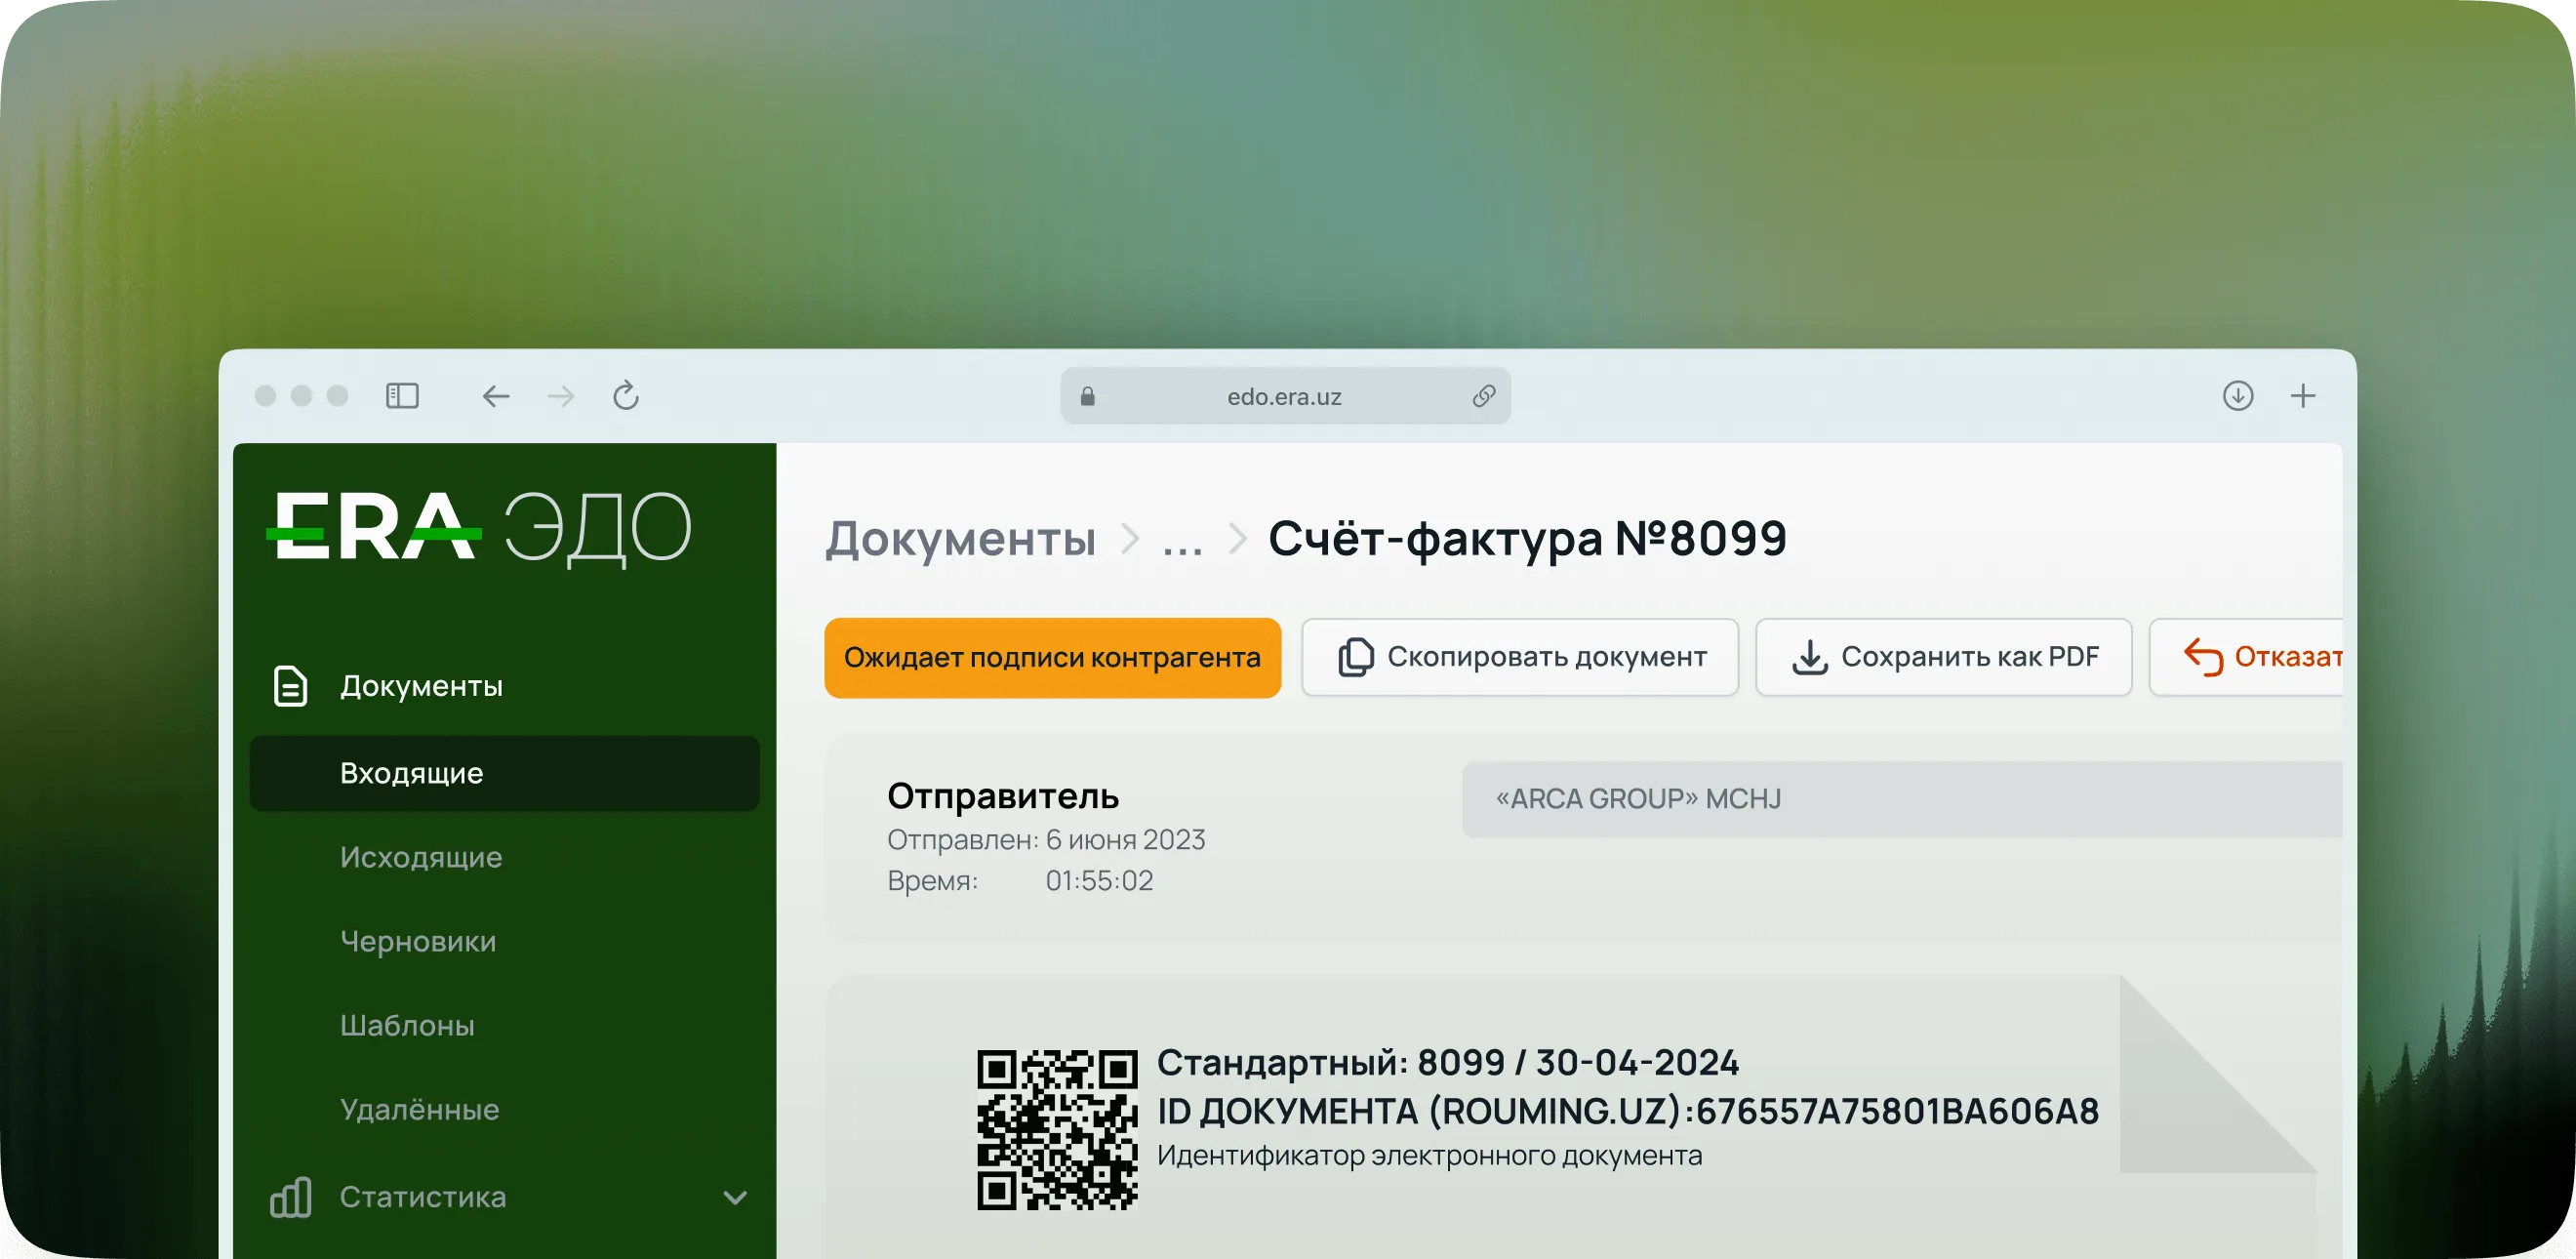The image size is (2576, 1259).
Task: Click the orange return arrow icon
Action: (x=2203, y=657)
